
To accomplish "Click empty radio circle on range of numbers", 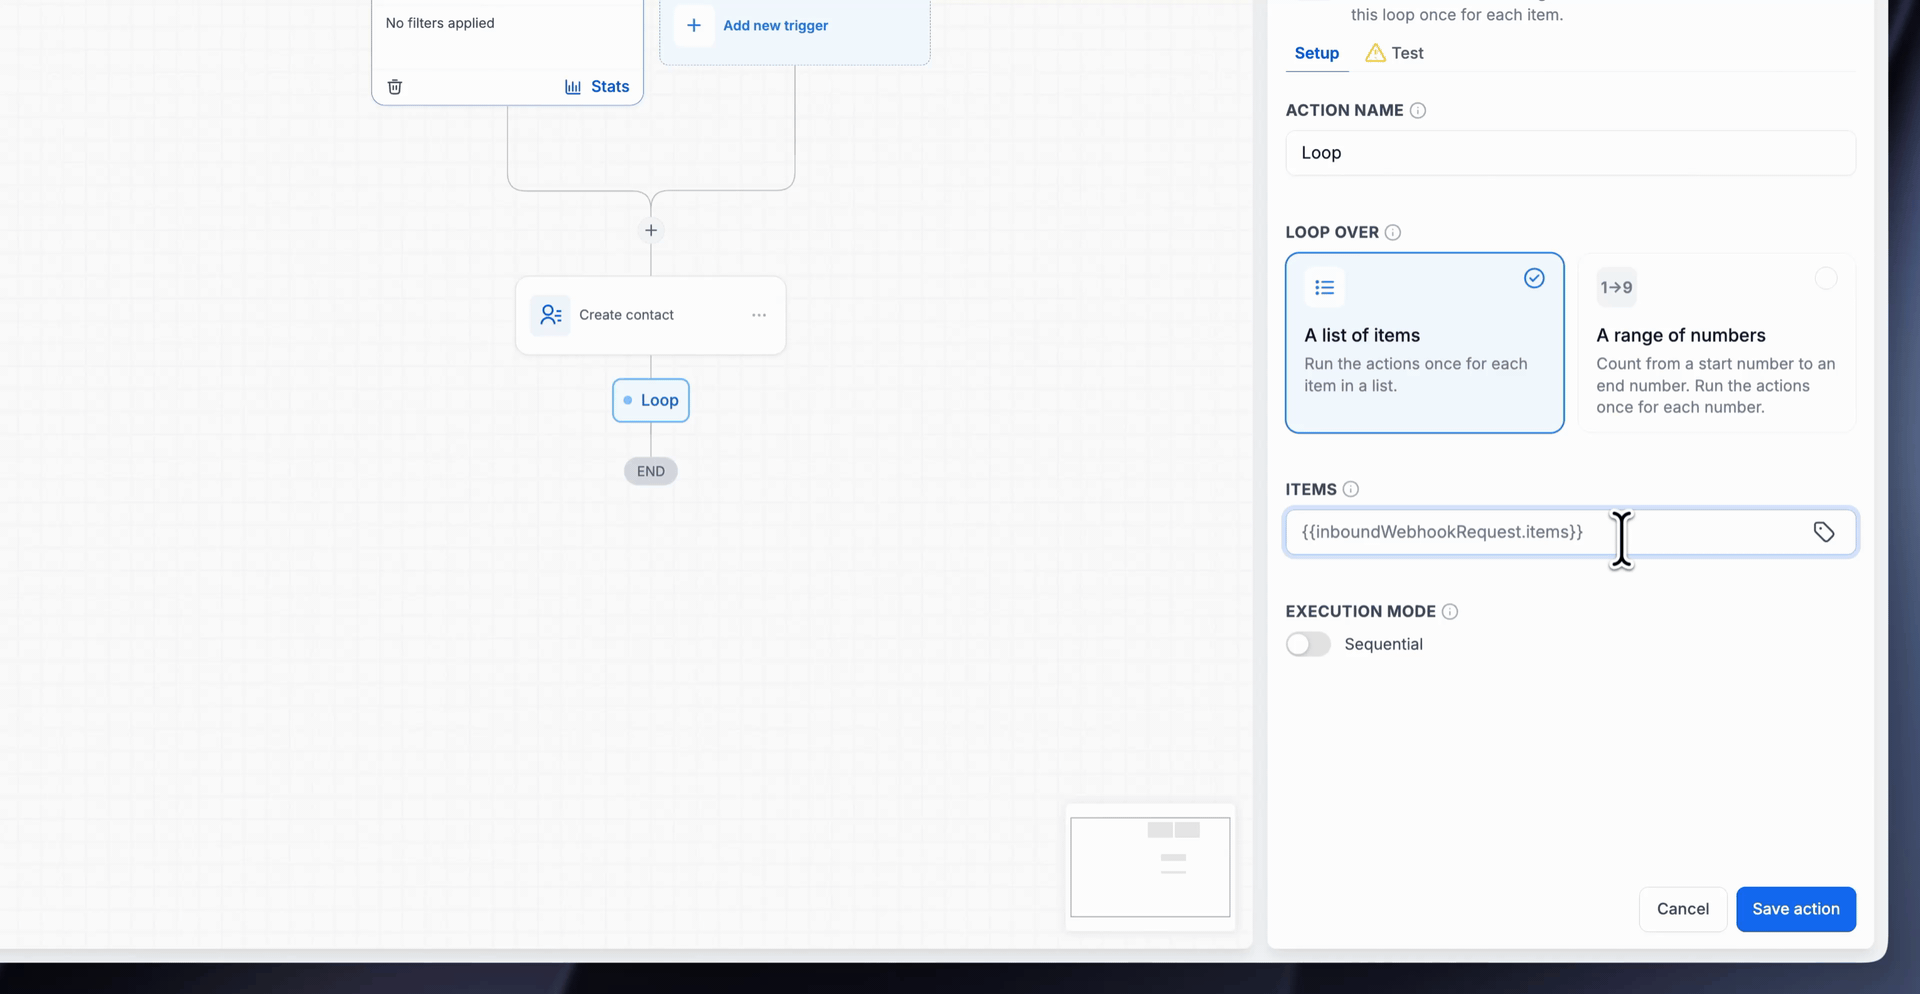I will coord(1826,279).
